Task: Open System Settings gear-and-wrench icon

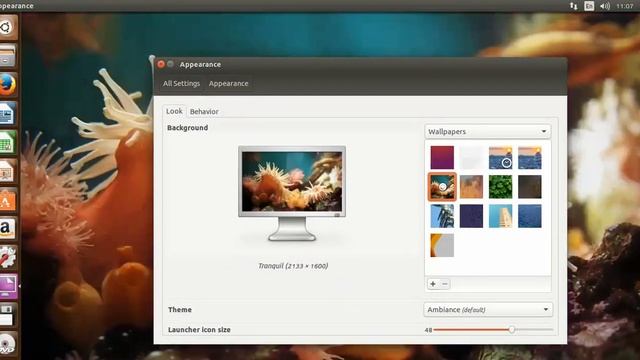Action: point(7,257)
